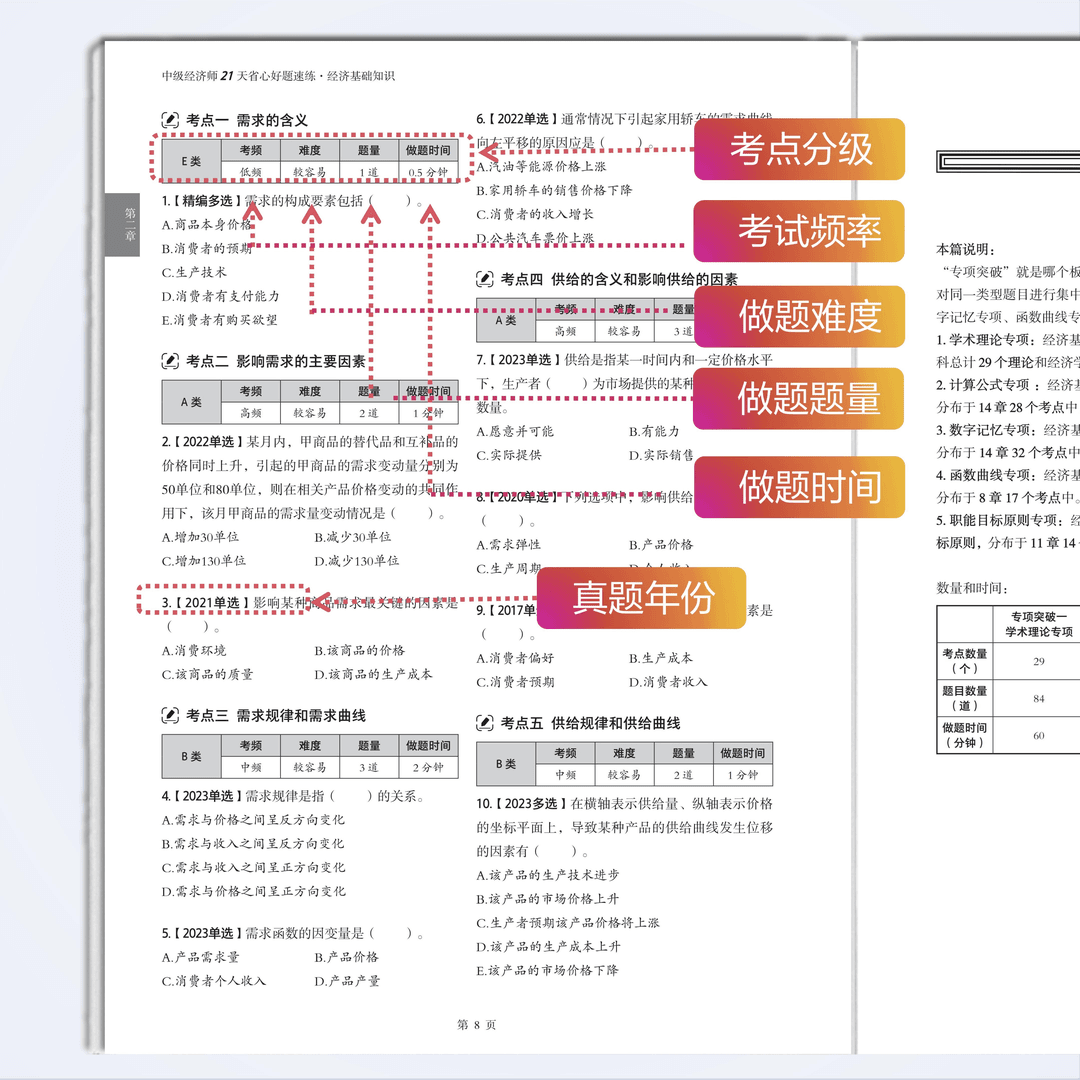Image resolution: width=1080 pixels, height=1080 pixels.
Task: Choose option C.该商品的质量
Action: click(207, 674)
